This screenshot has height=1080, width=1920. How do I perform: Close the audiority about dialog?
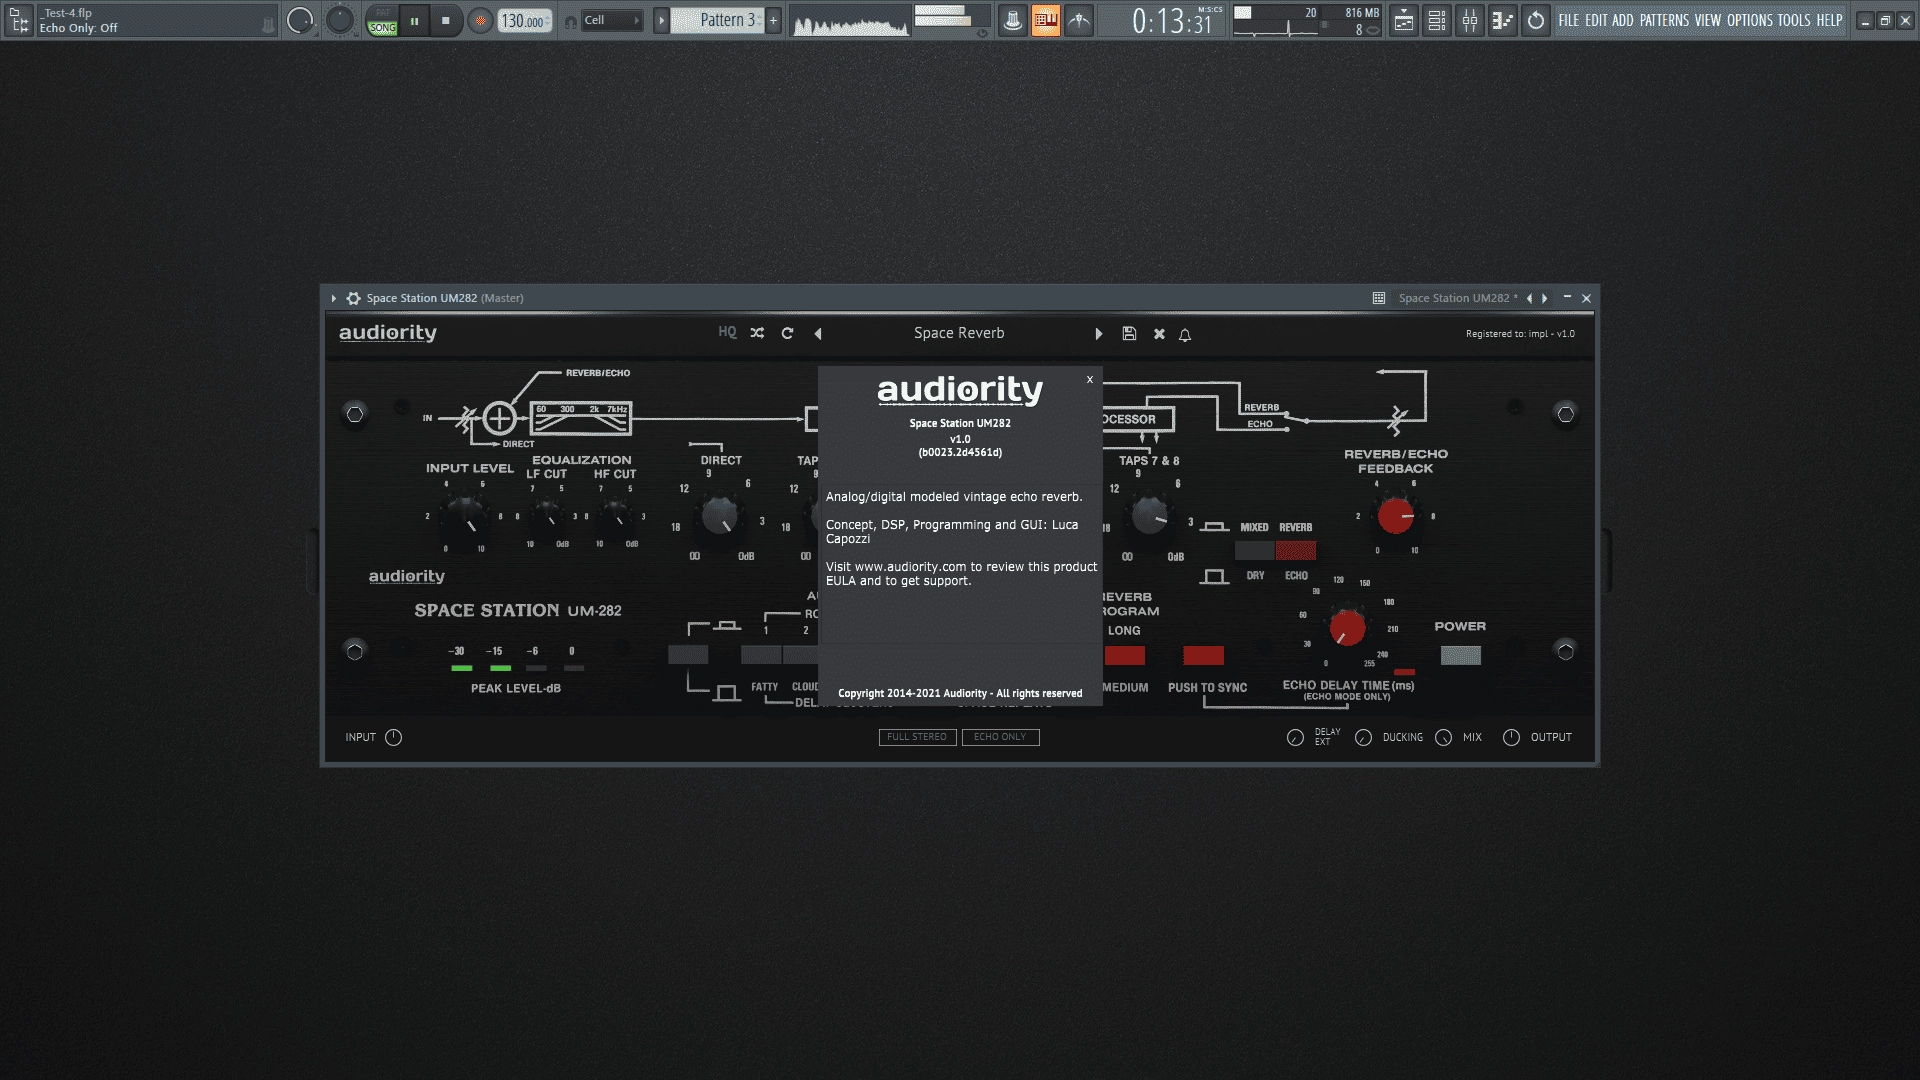[x=1090, y=380]
